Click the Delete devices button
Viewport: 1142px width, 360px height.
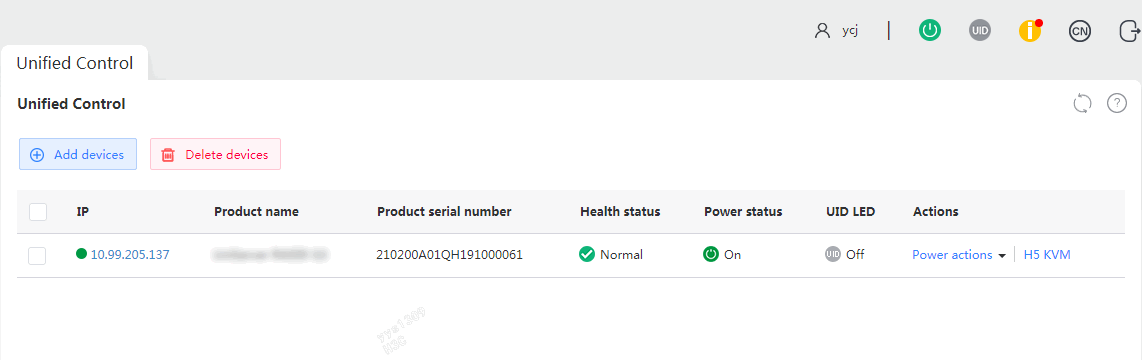216,154
